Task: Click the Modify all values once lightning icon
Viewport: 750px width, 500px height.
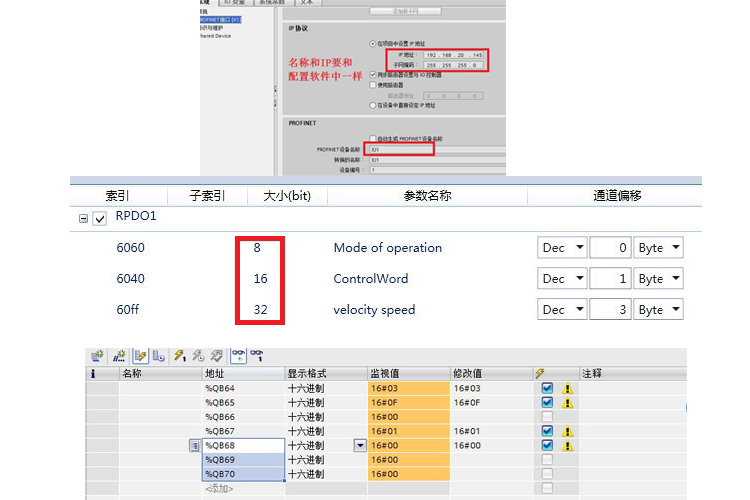Action: tap(179, 356)
